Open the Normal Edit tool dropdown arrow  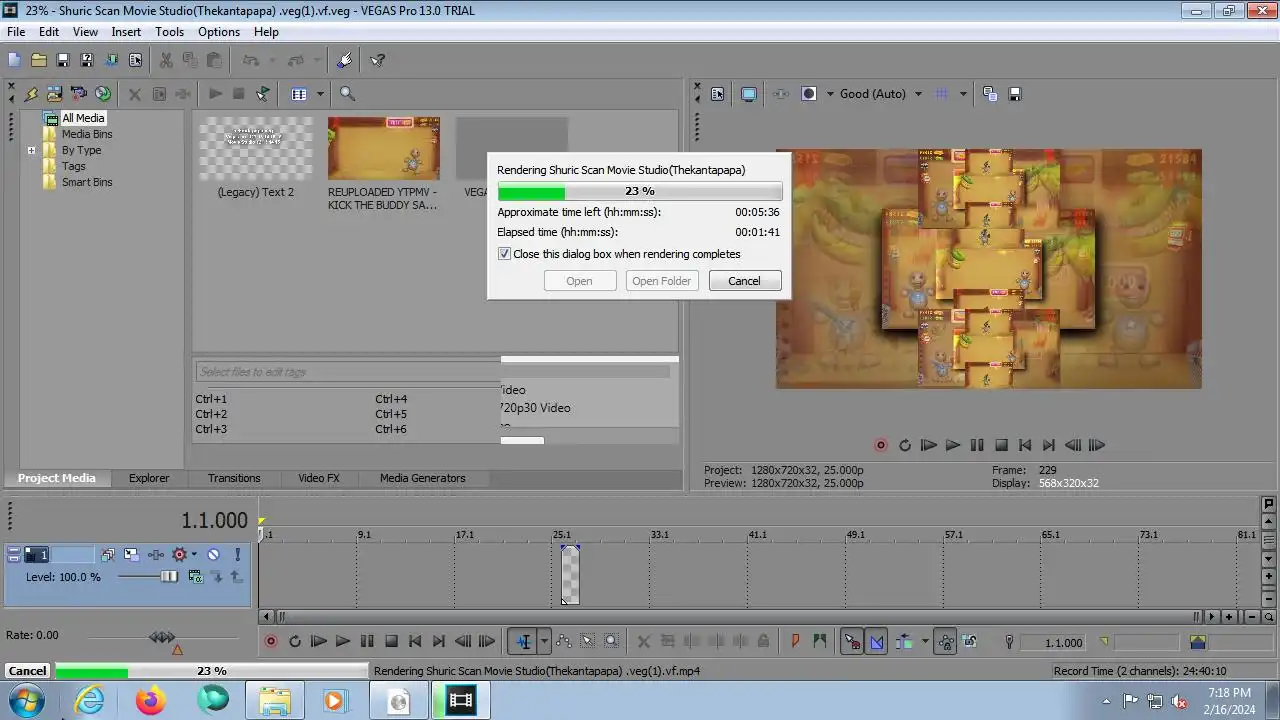click(x=544, y=642)
